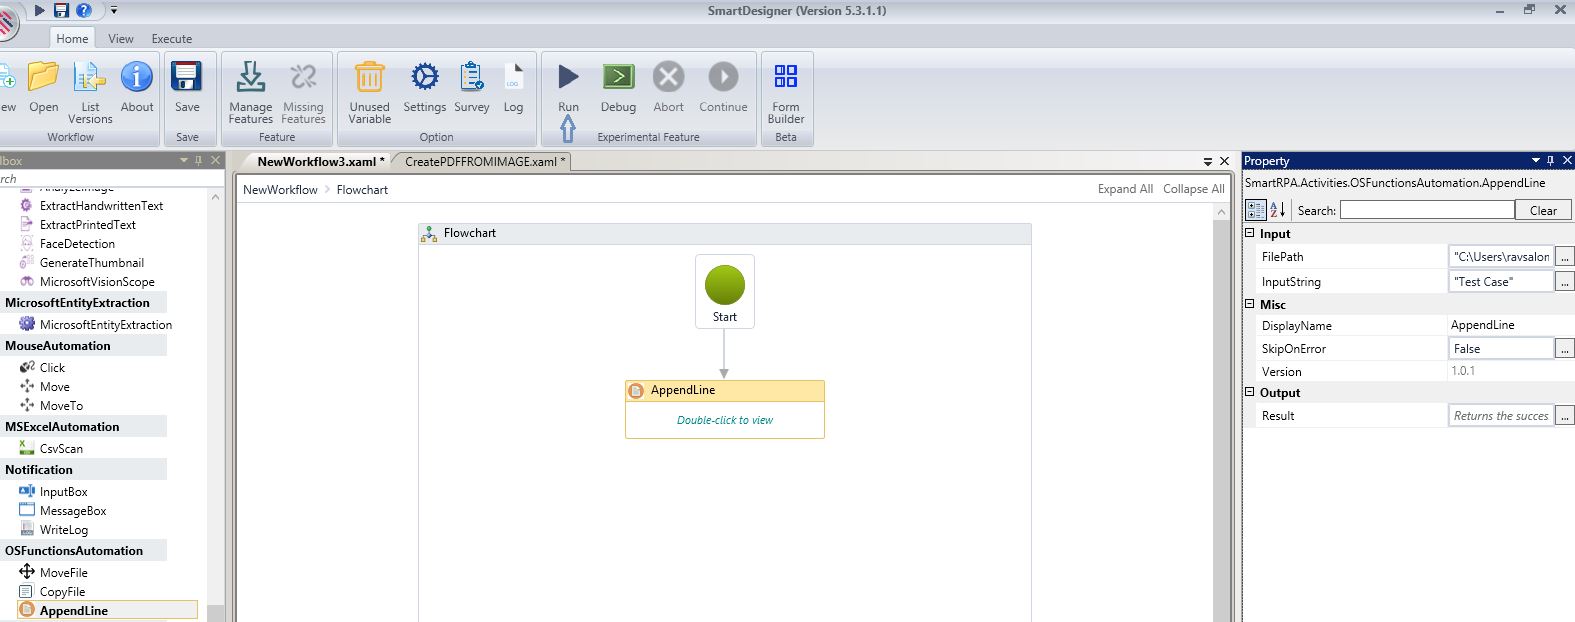Switch to CreatePDFFROMIMAGE.xaml tab
This screenshot has width=1575, height=622.
coord(484,161)
